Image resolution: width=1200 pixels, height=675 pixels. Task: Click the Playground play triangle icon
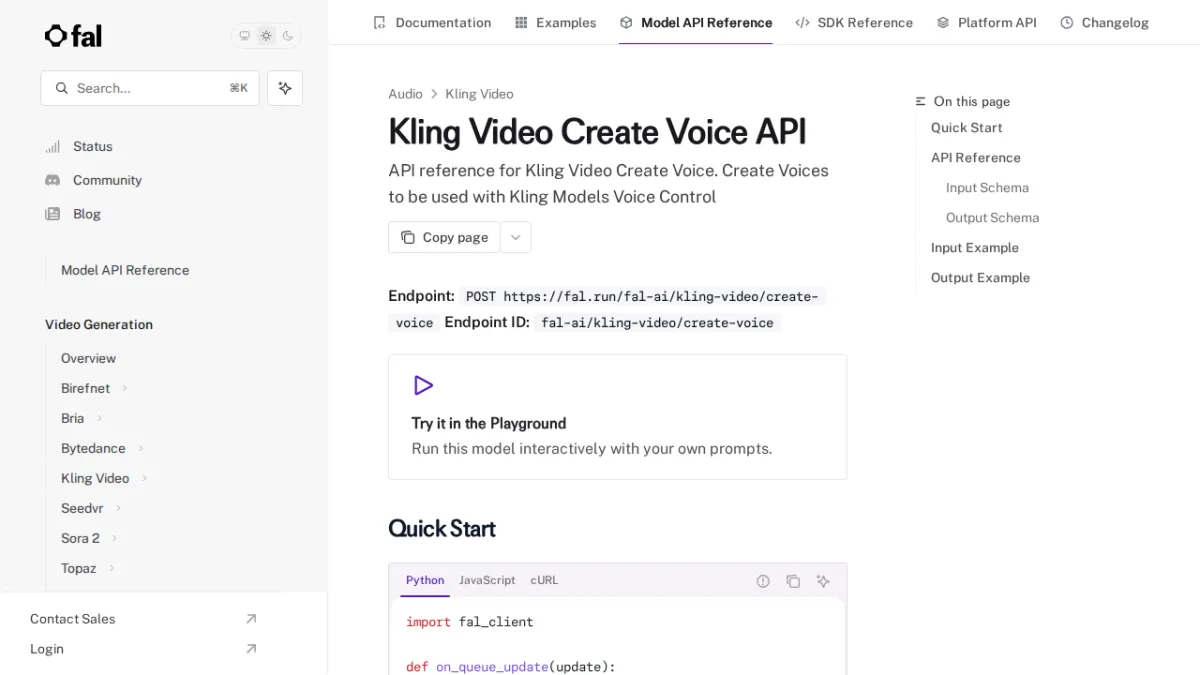(x=423, y=385)
